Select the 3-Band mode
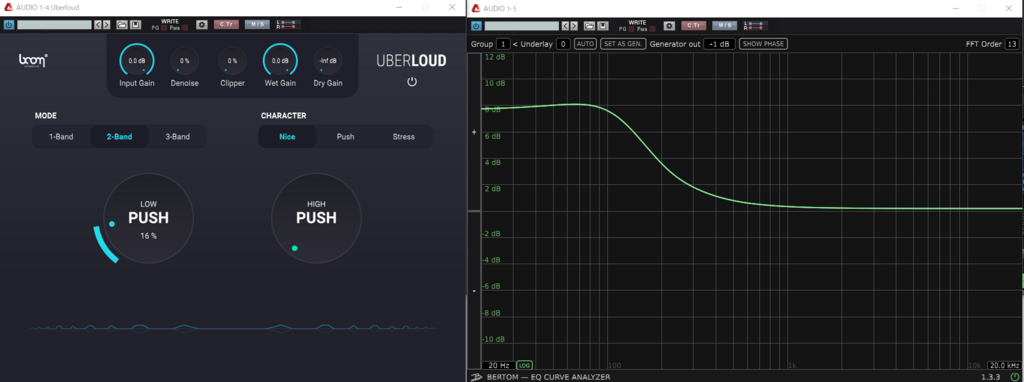The image size is (1024, 382). tap(178, 137)
